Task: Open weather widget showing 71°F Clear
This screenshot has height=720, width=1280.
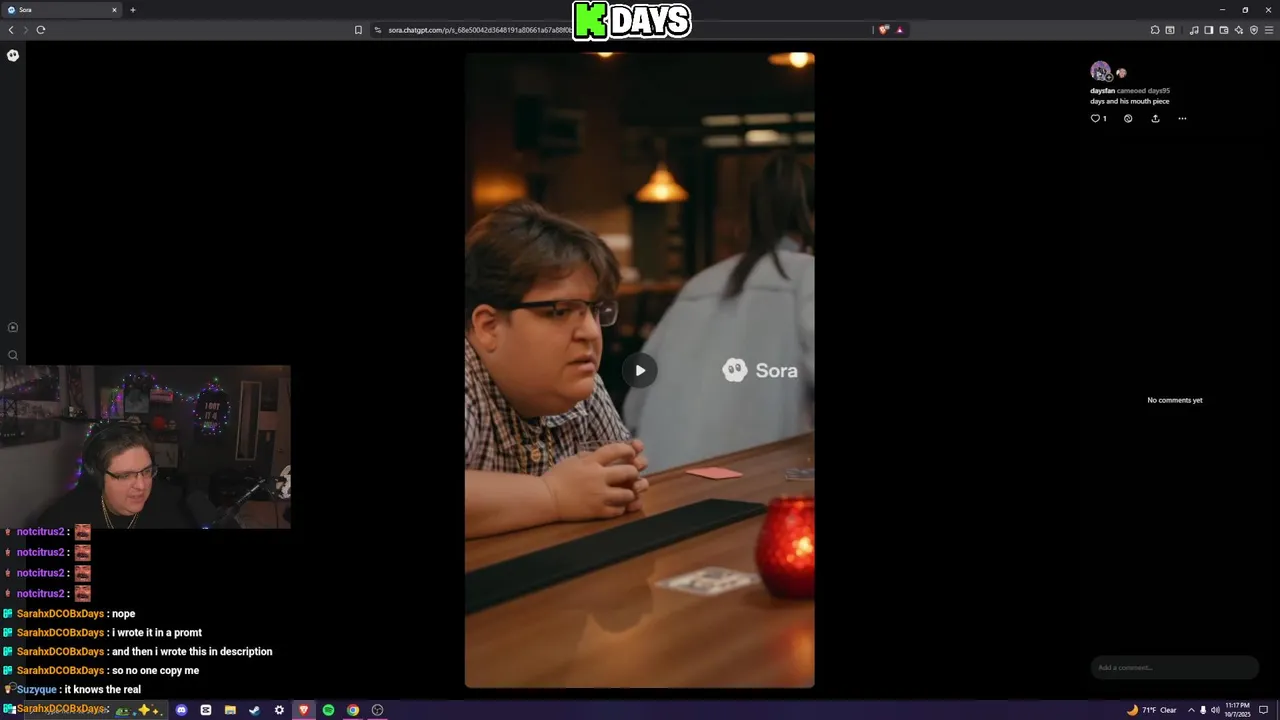Action: click(1151, 710)
